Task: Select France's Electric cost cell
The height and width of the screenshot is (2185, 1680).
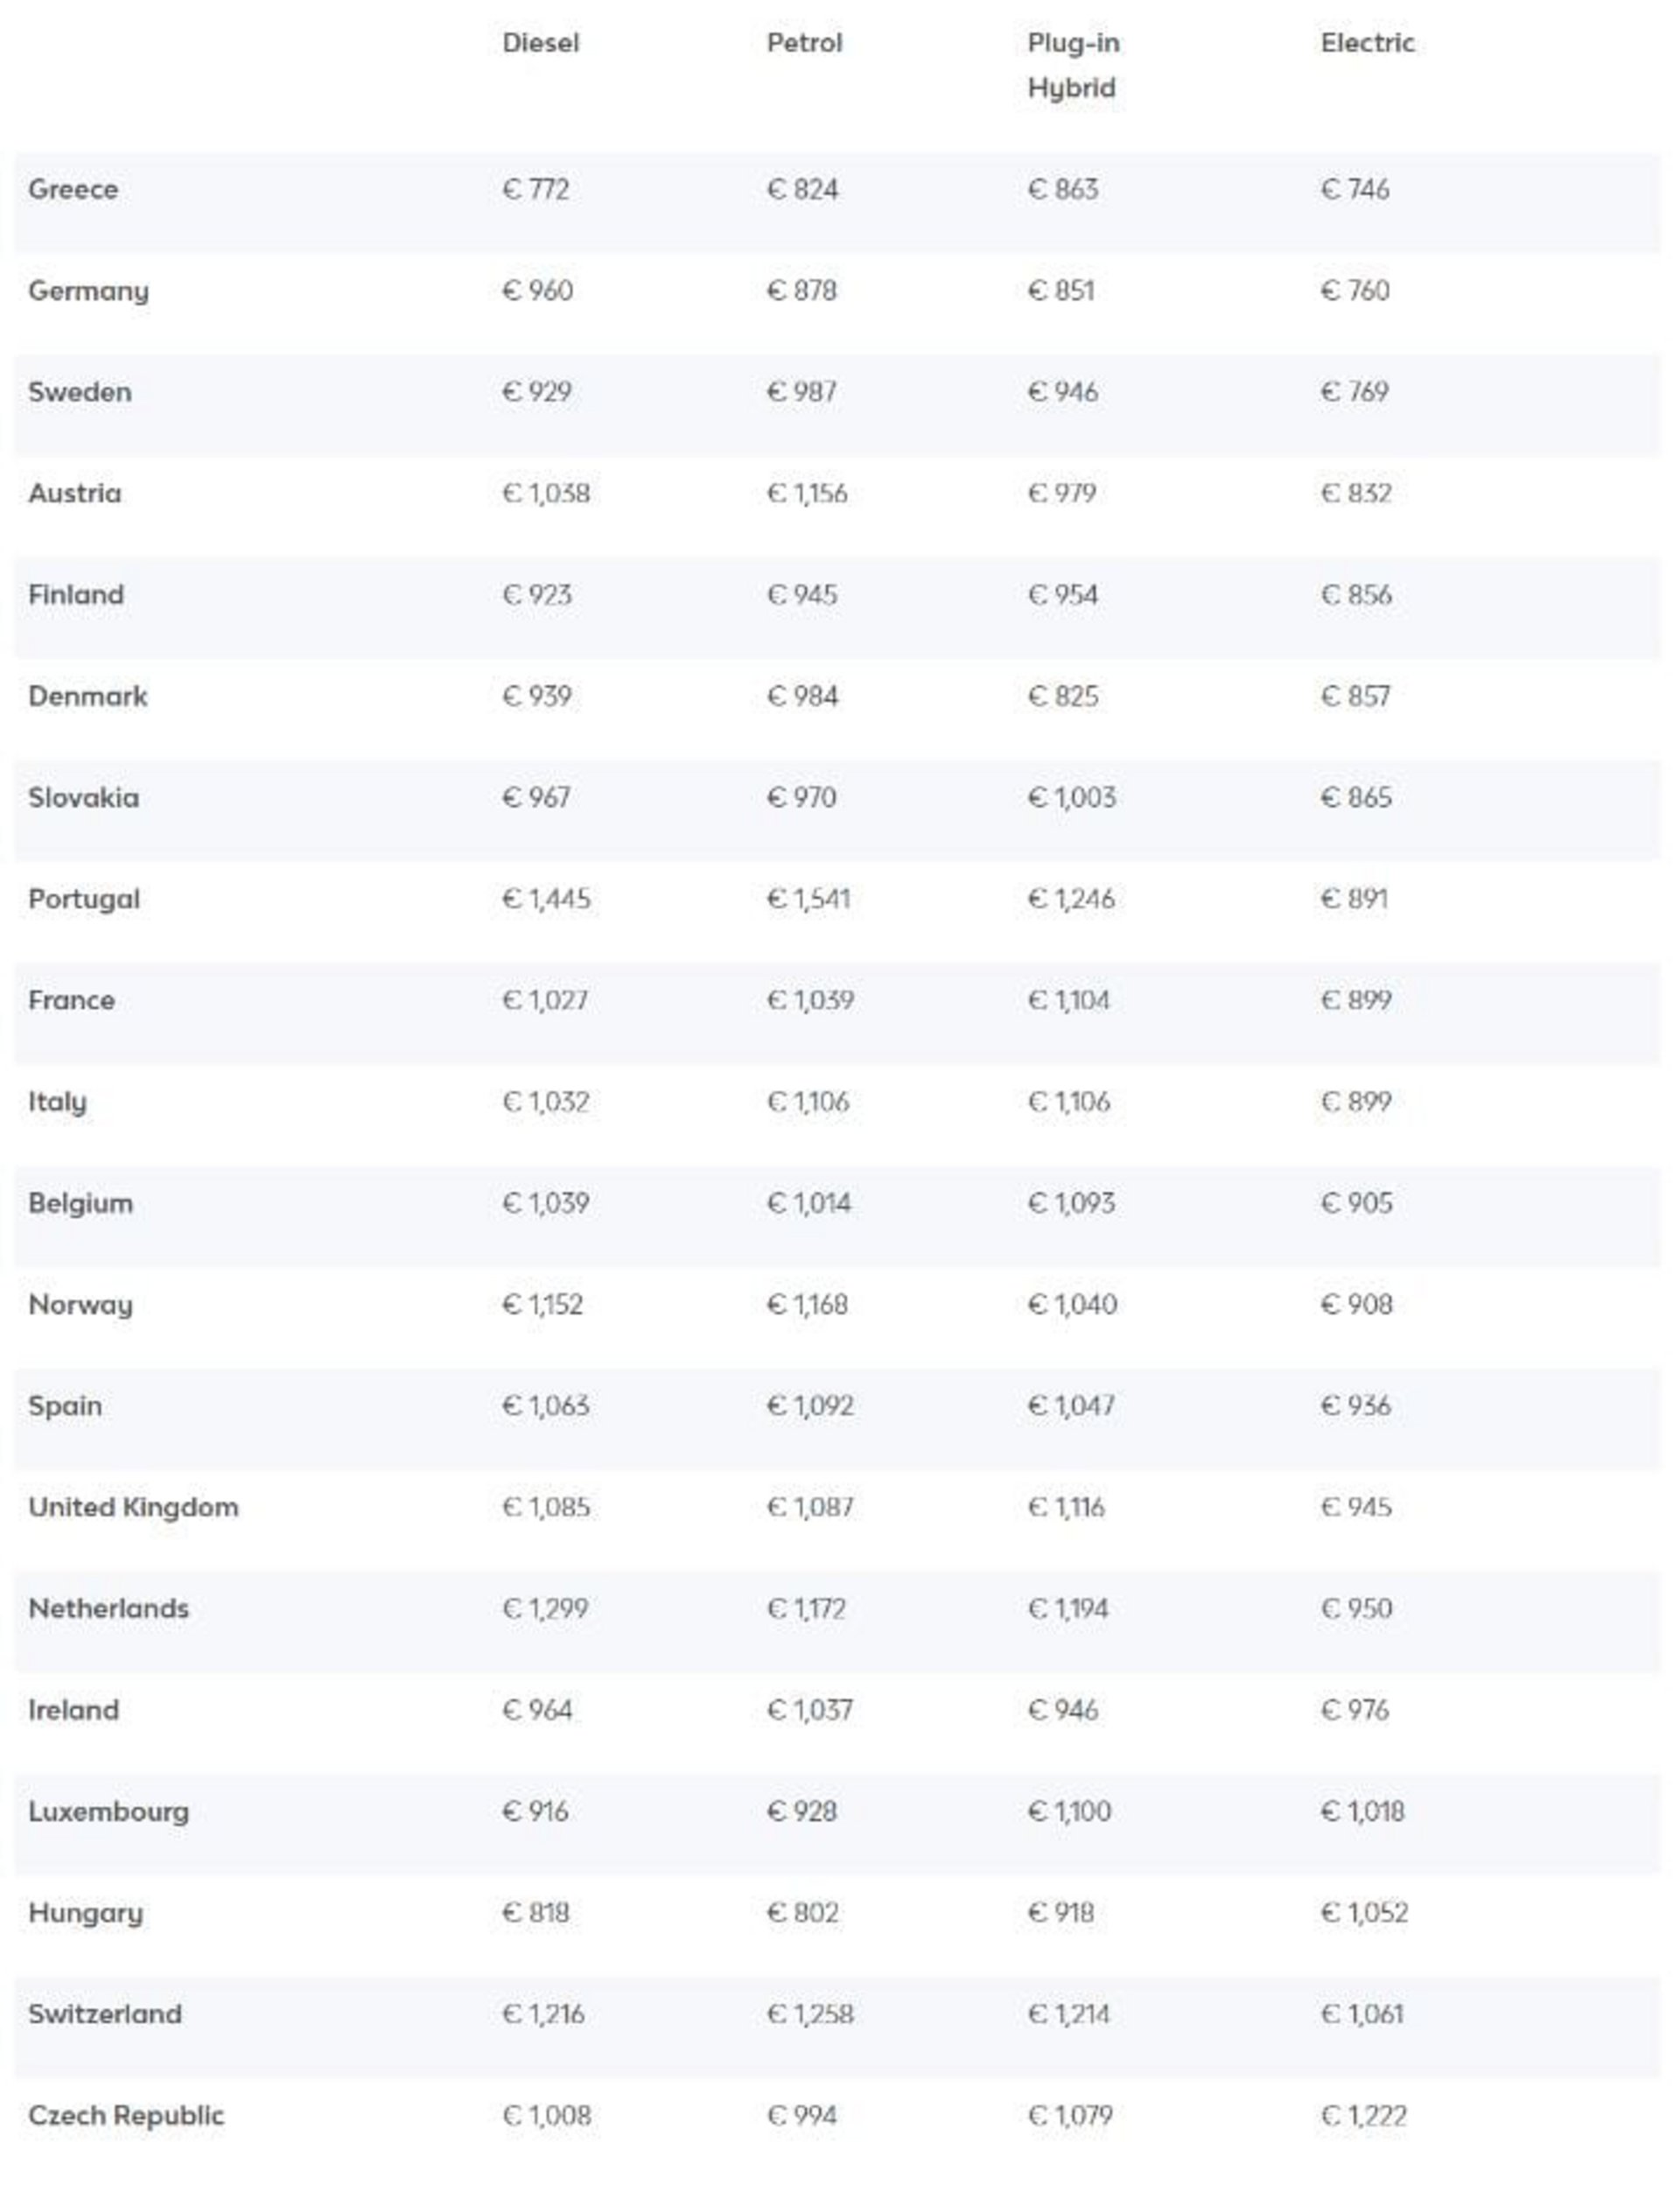Action: point(1355,1000)
